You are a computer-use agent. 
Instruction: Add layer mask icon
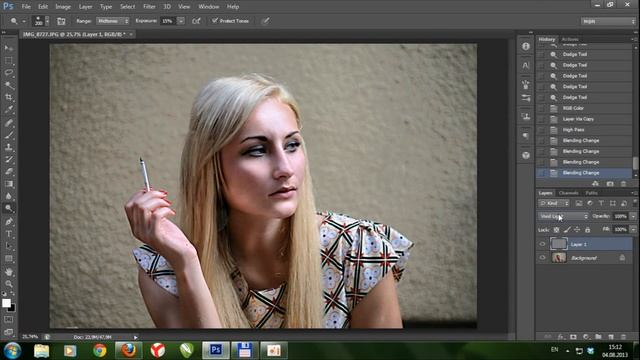[573, 337]
